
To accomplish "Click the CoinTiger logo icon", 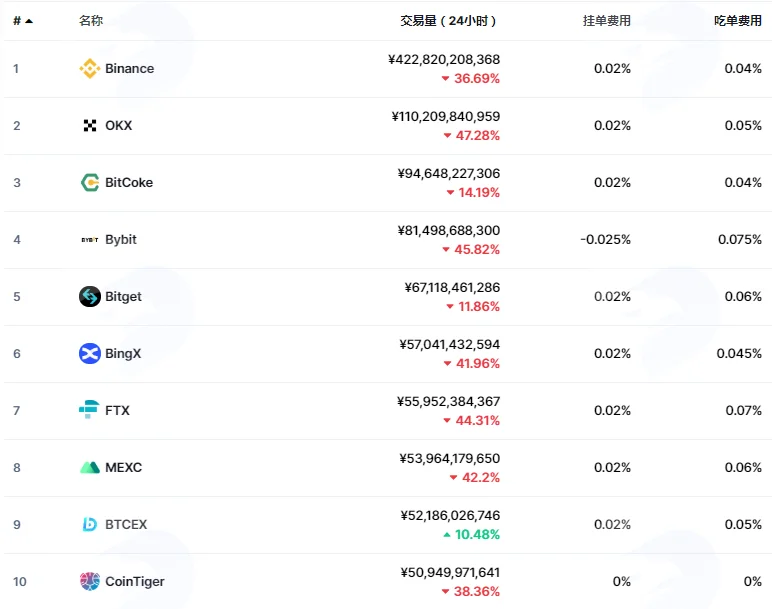I will pyautogui.click(x=90, y=581).
